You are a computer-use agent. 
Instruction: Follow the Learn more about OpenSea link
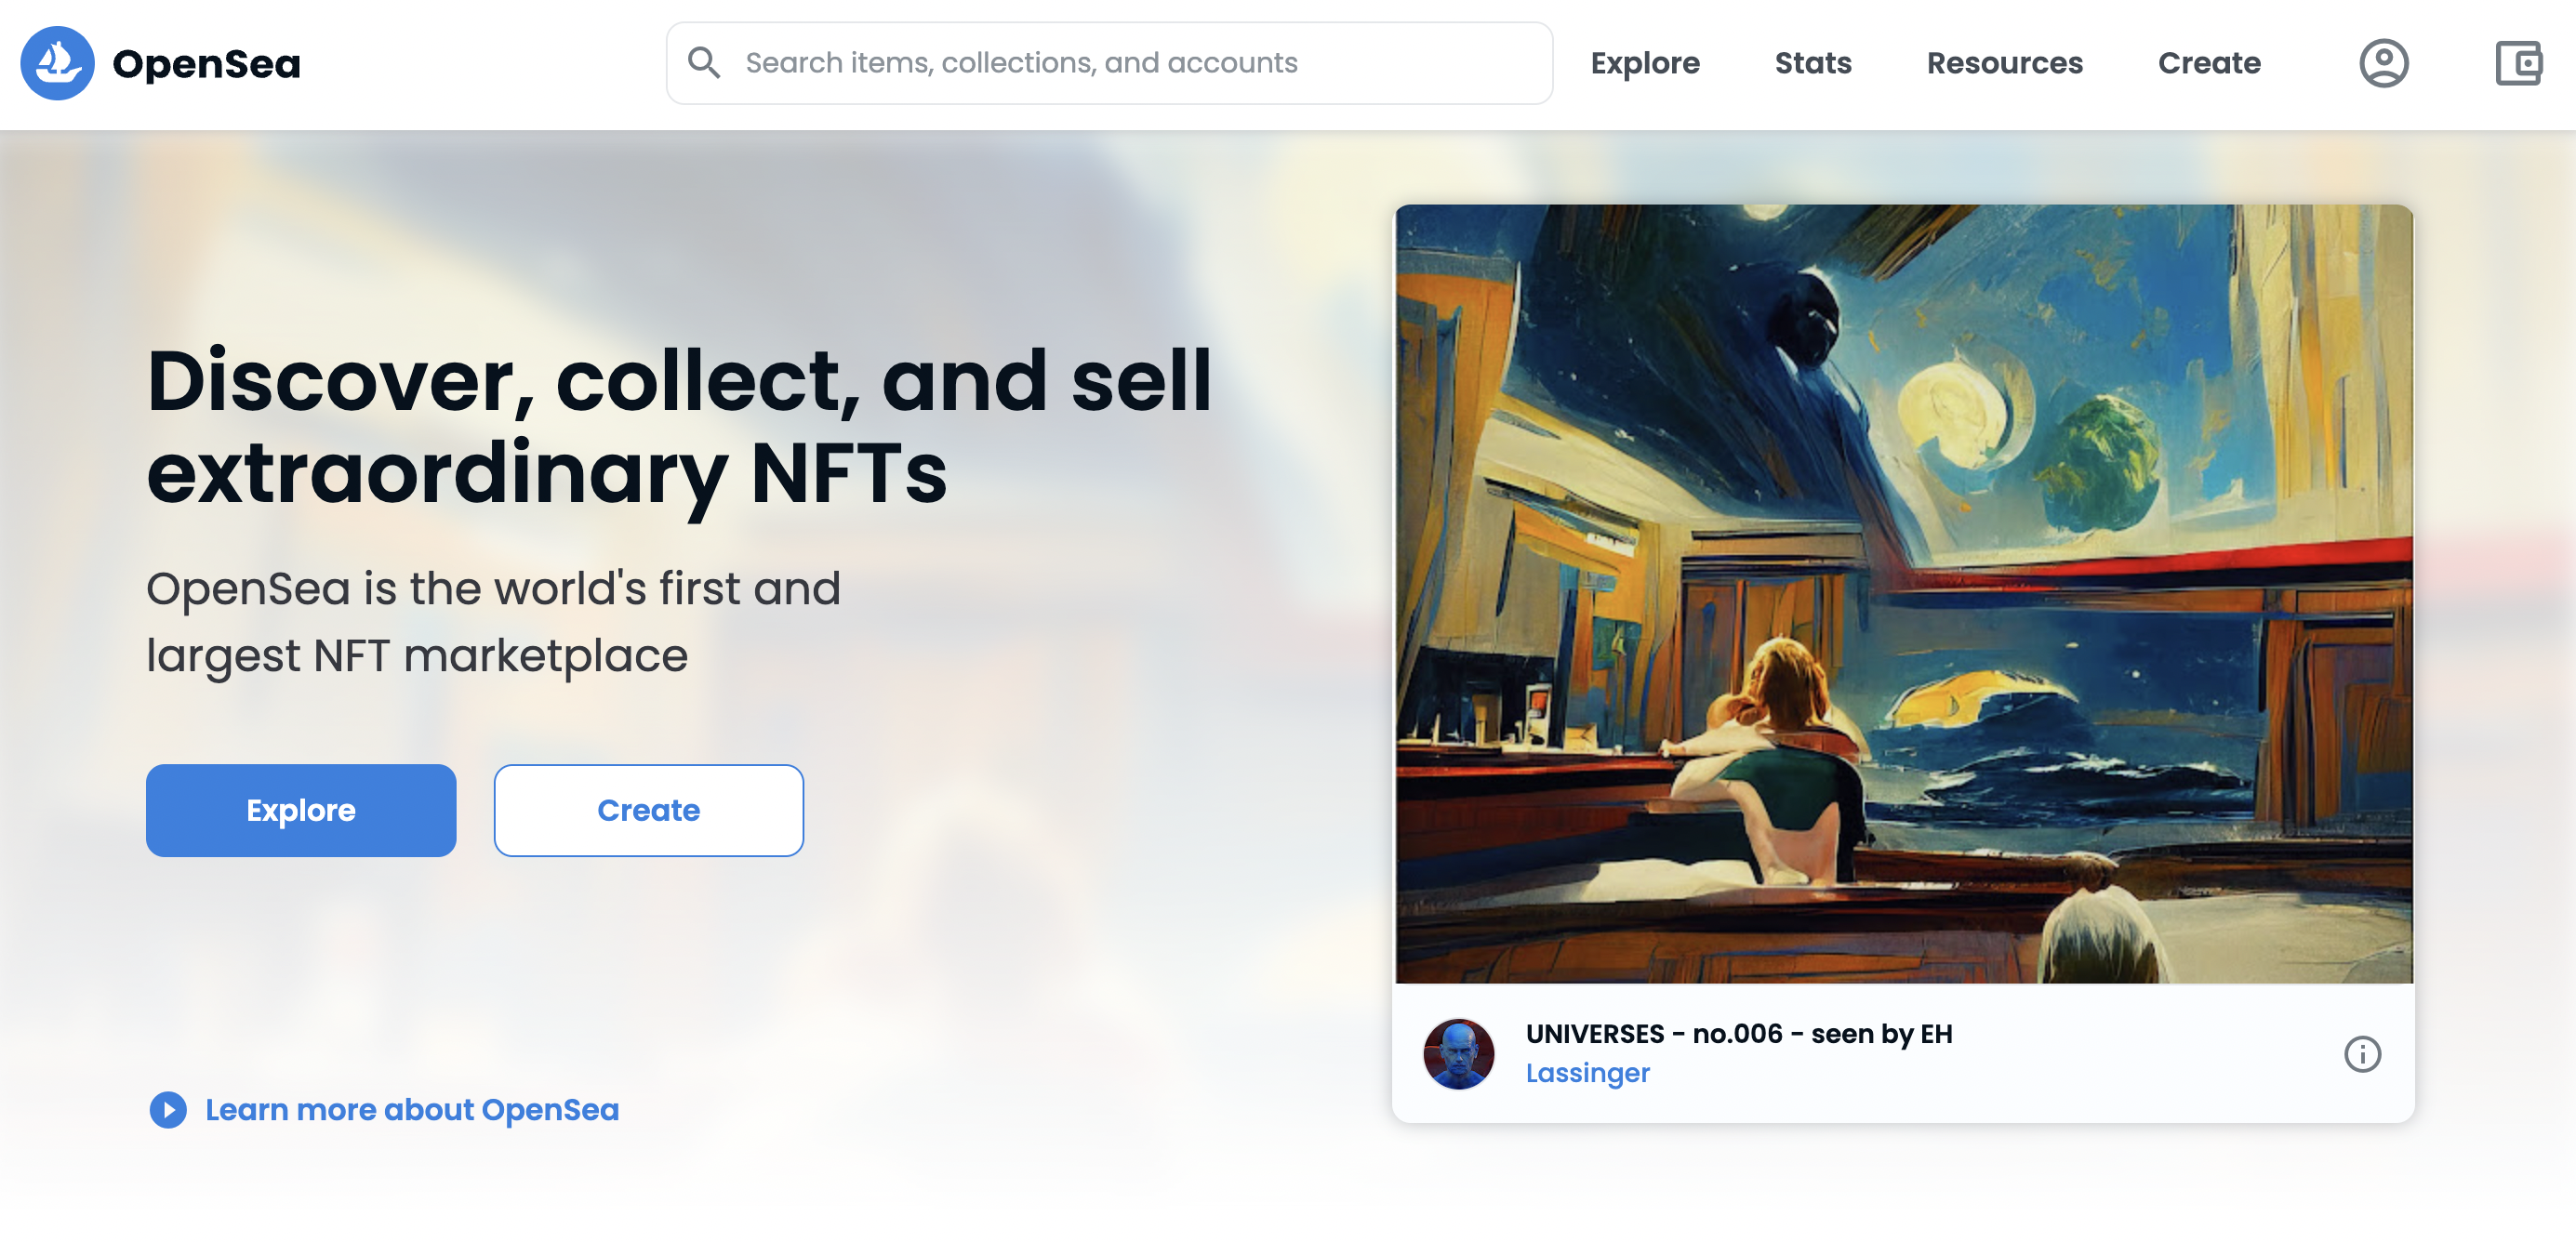pyautogui.click(x=411, y=1109)
